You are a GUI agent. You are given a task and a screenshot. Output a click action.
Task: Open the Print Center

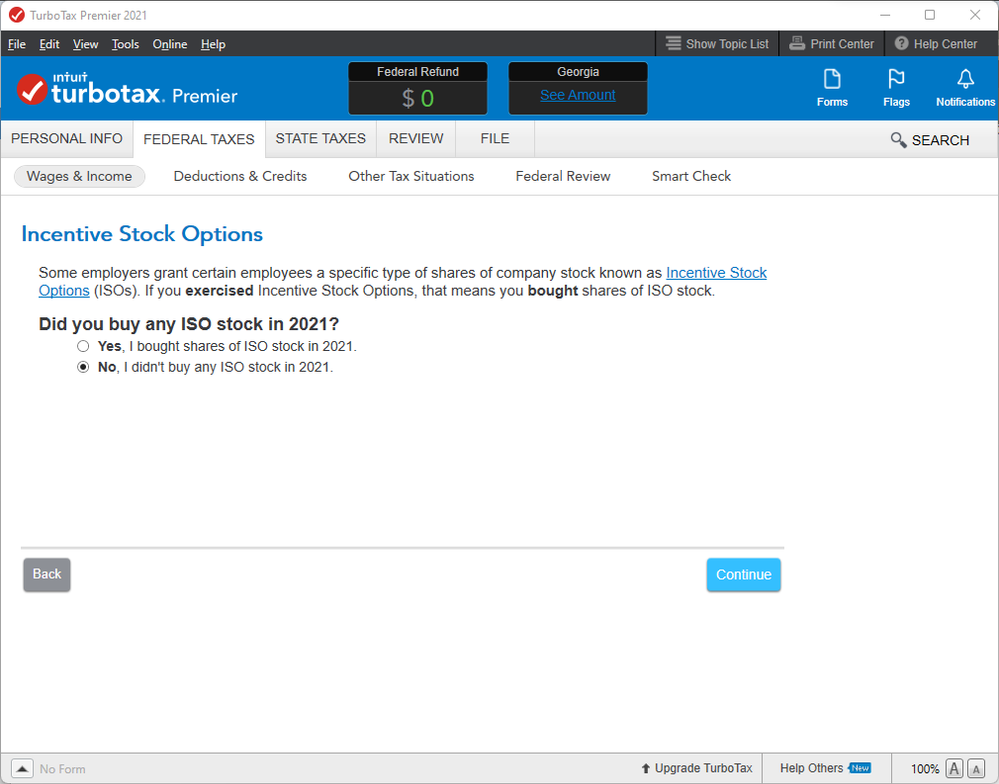coord(831,44)
